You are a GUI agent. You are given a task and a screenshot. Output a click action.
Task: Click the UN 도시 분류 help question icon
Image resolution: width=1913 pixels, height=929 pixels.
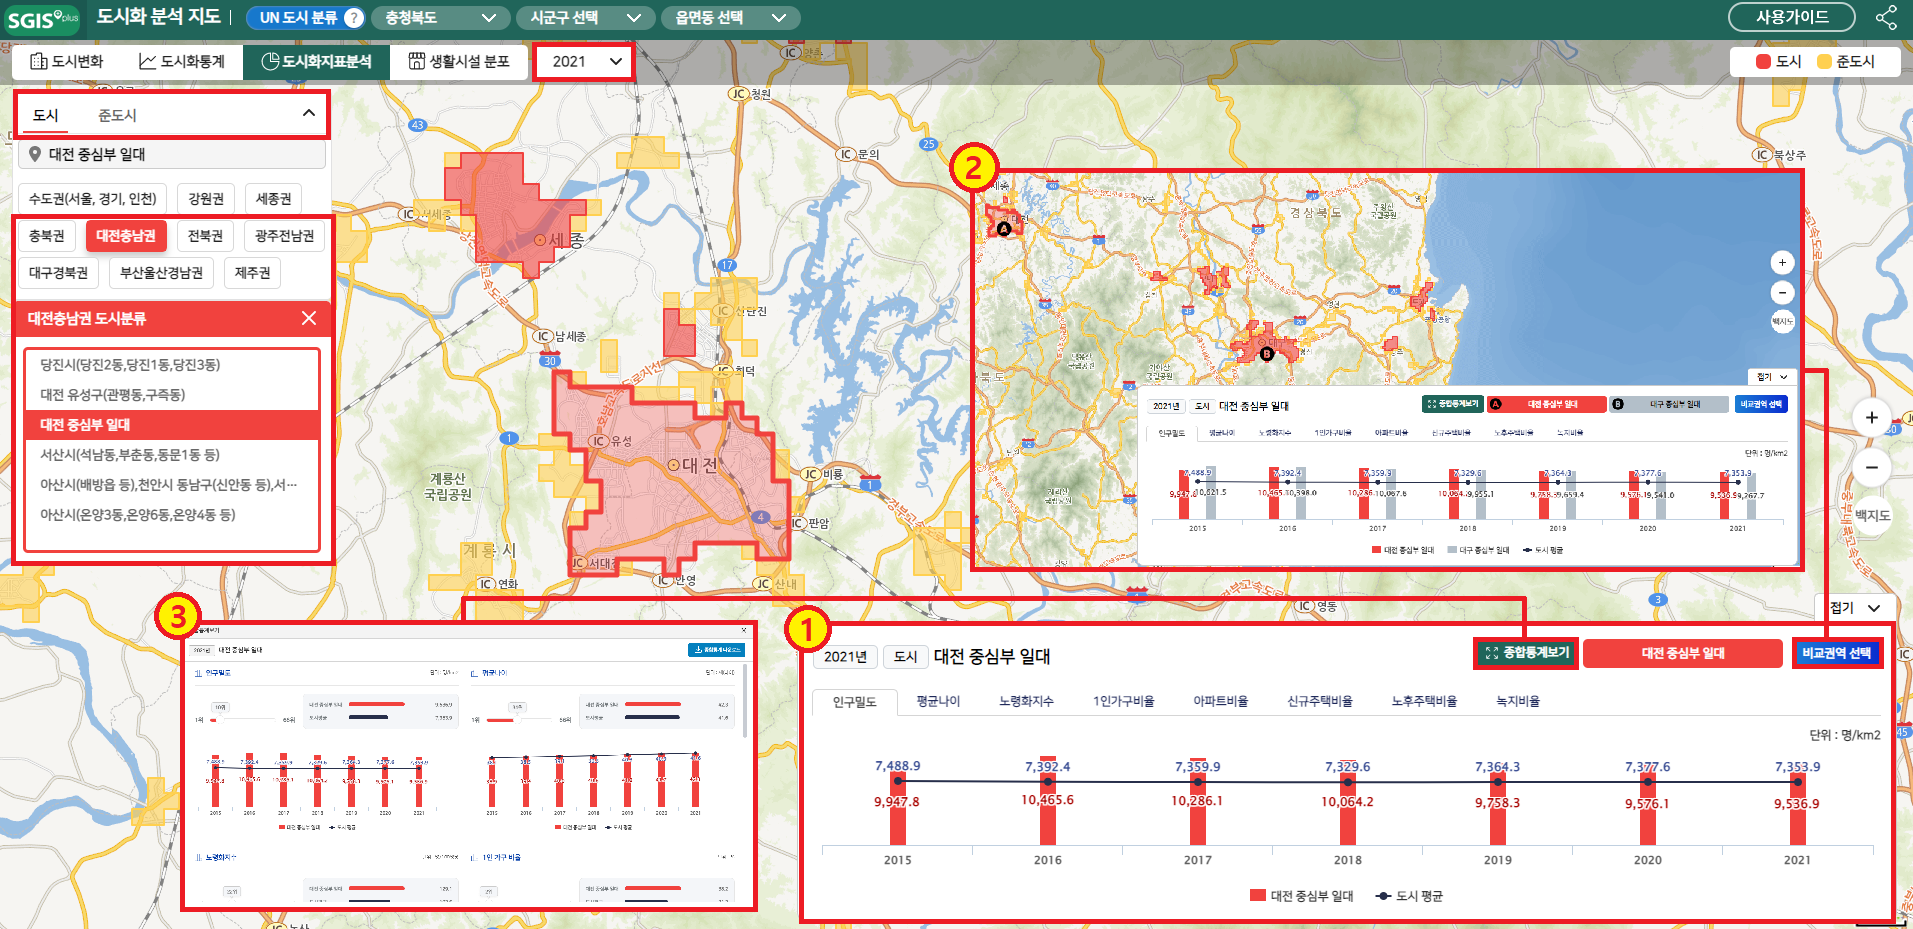pos(354,18)
